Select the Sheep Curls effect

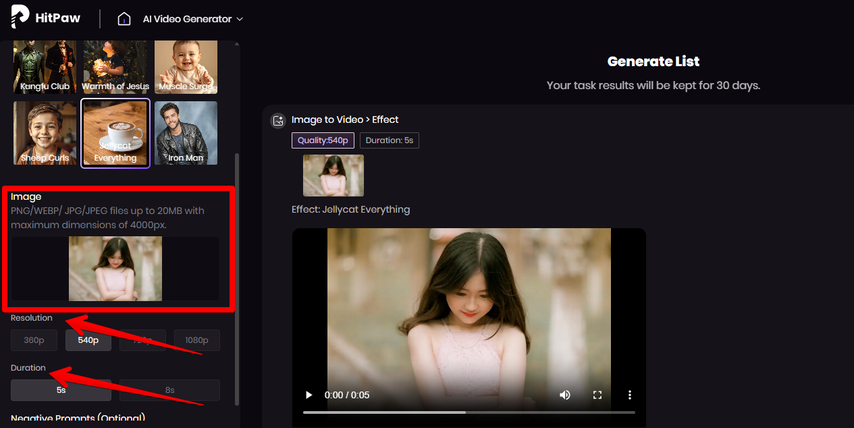point(45,132)
